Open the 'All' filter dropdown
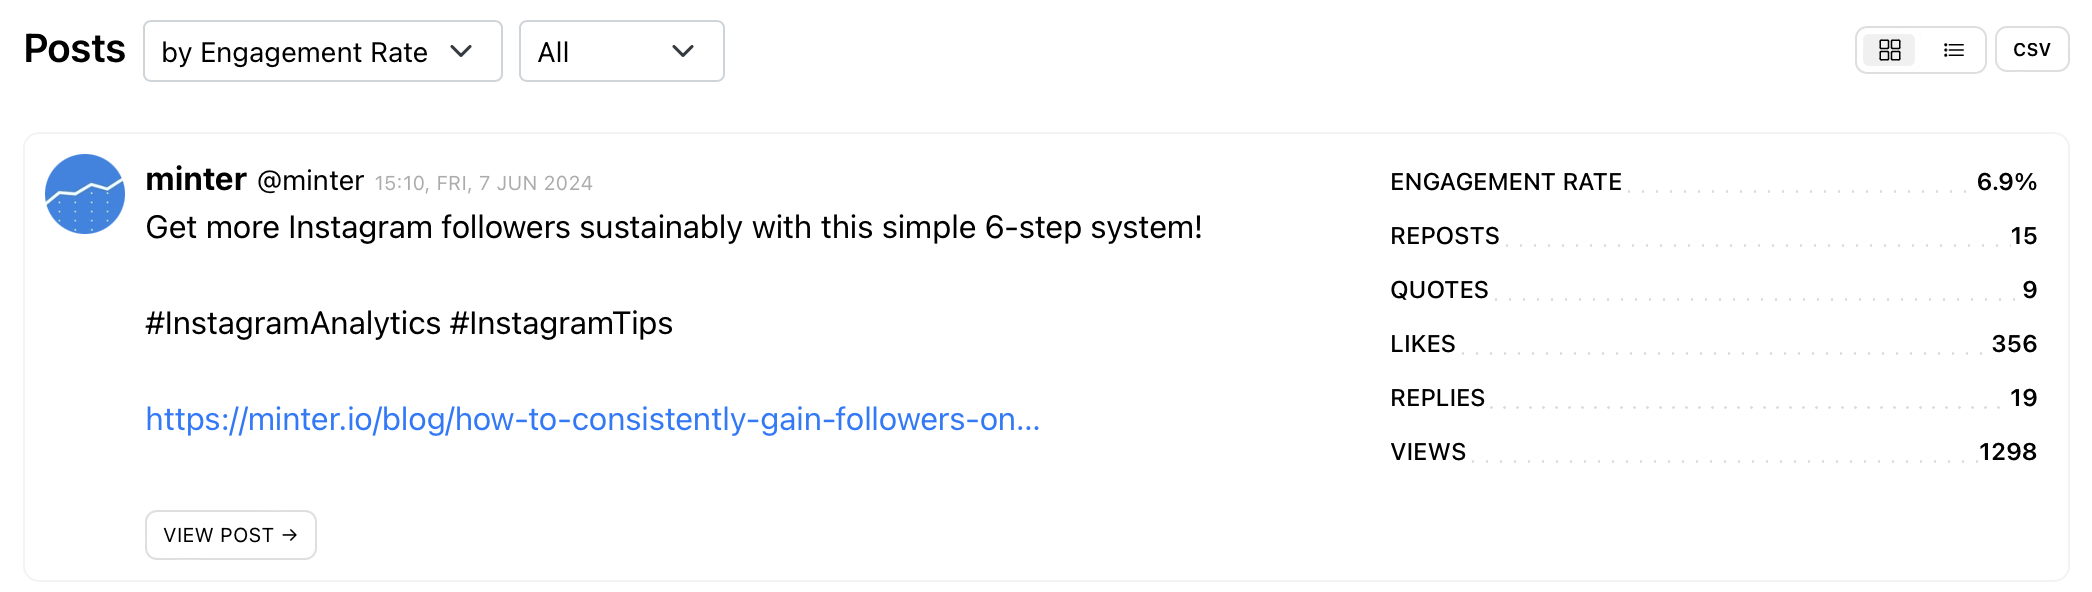Viewport: 2092px width, 592px height. tap(620, 51)
